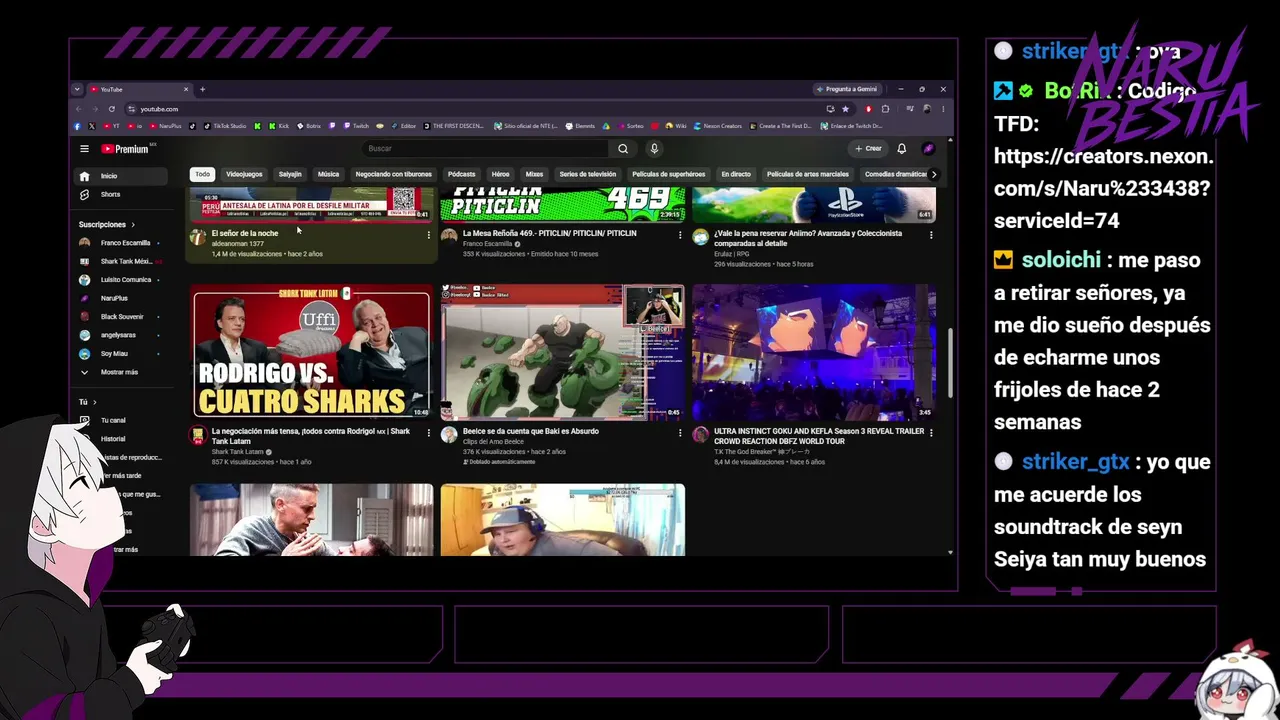Click the YouTube page vertical scrollbar
1280x720 pixels.
pos(949,365)
